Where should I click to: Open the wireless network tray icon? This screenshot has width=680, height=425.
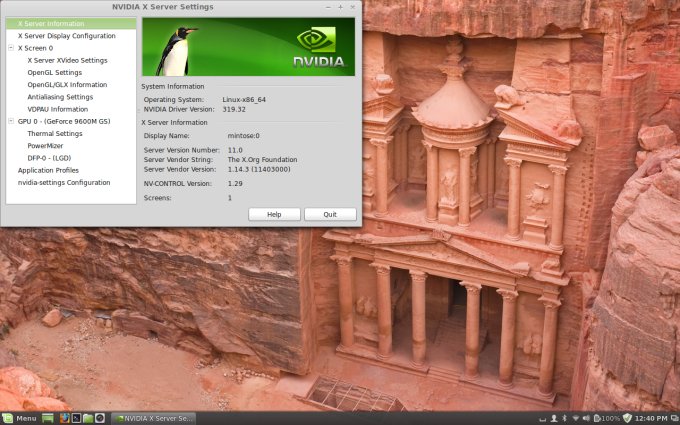[575, 418]
